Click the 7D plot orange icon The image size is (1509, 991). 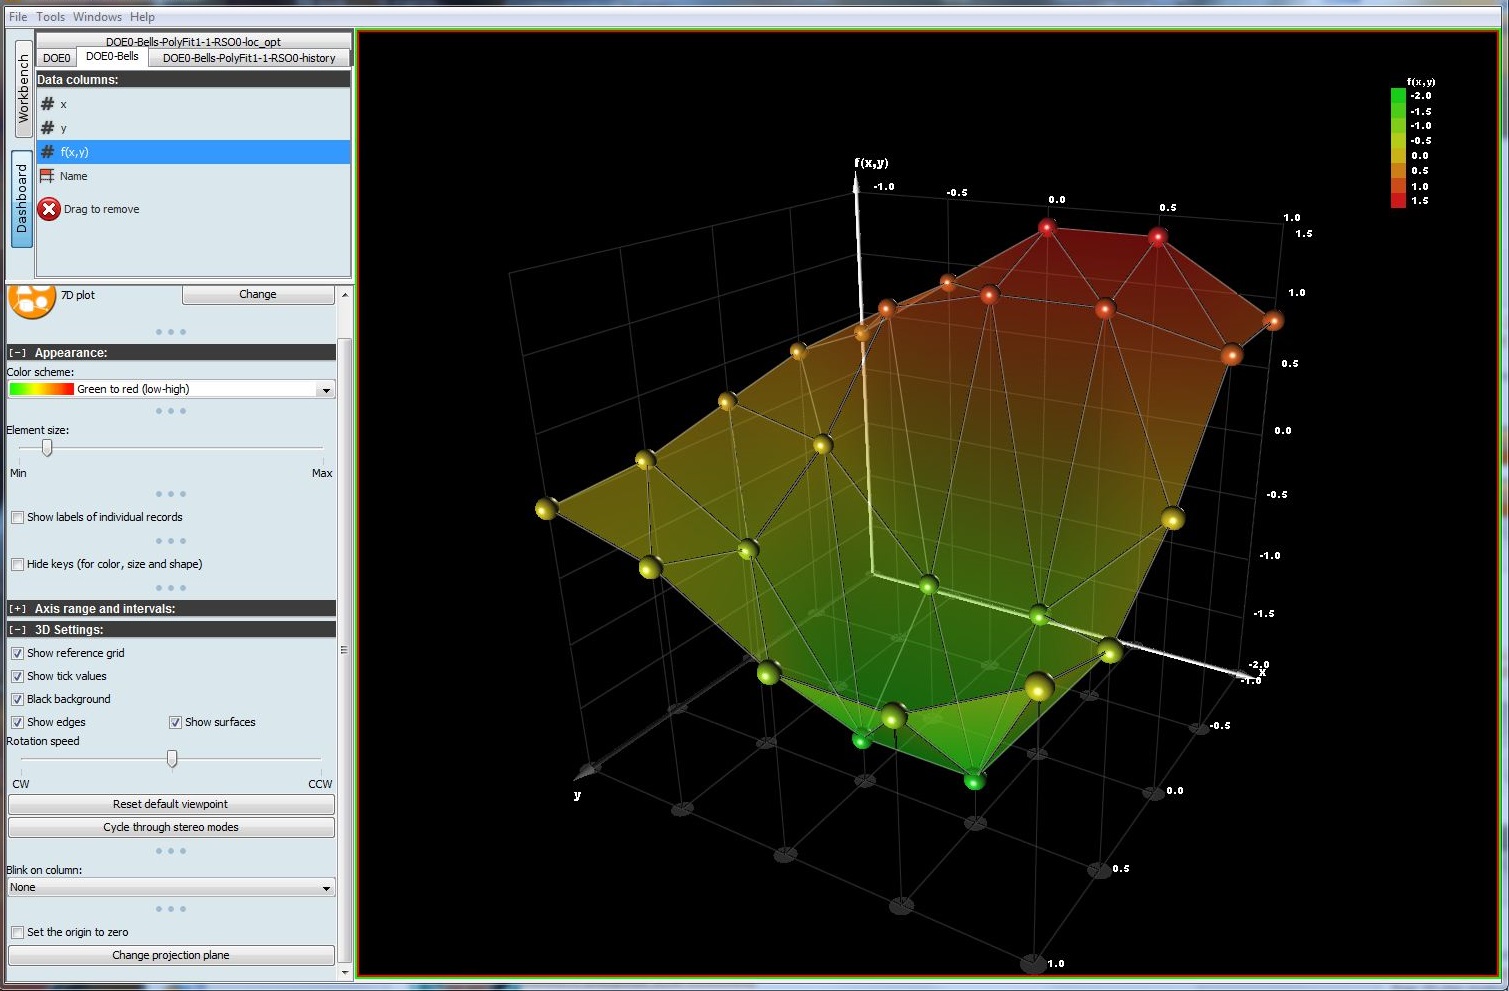pos(31,299)
